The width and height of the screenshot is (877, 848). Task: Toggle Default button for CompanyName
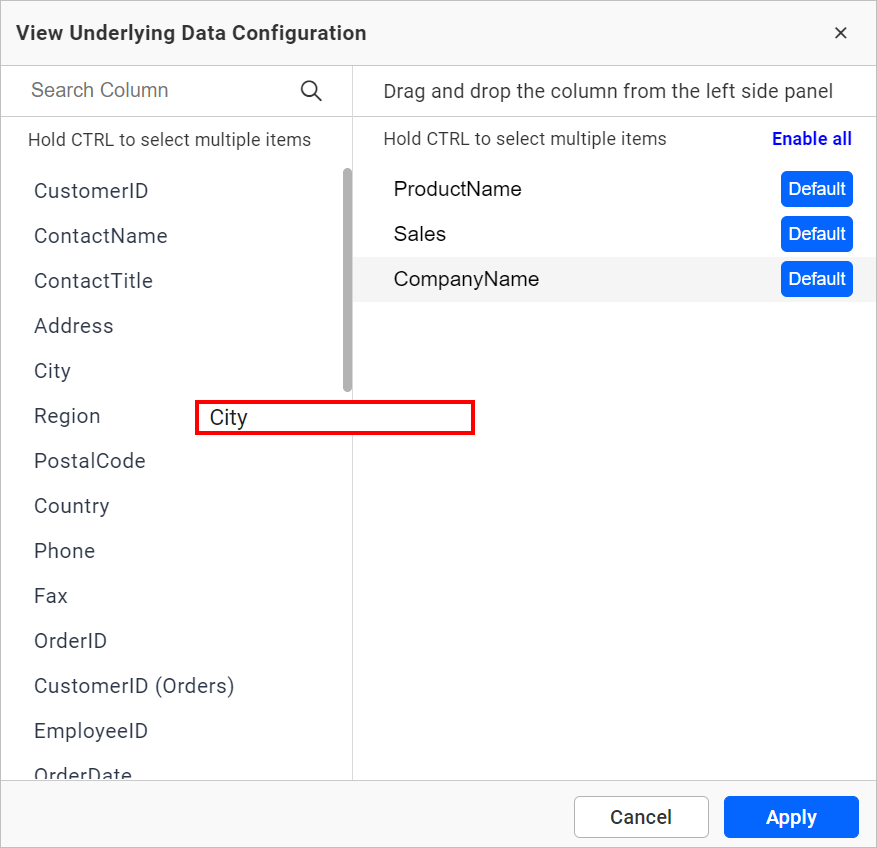(x=816, y=279)
